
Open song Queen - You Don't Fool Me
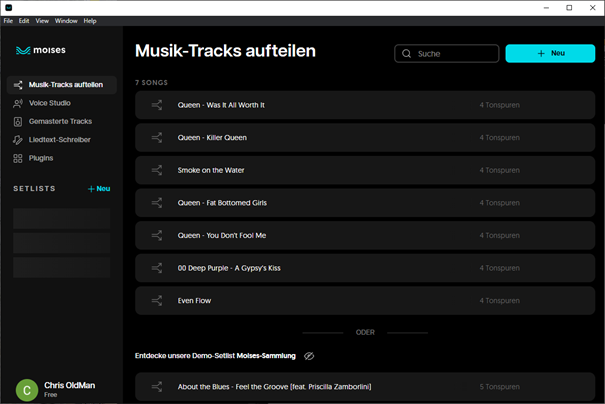click(365, 235)
